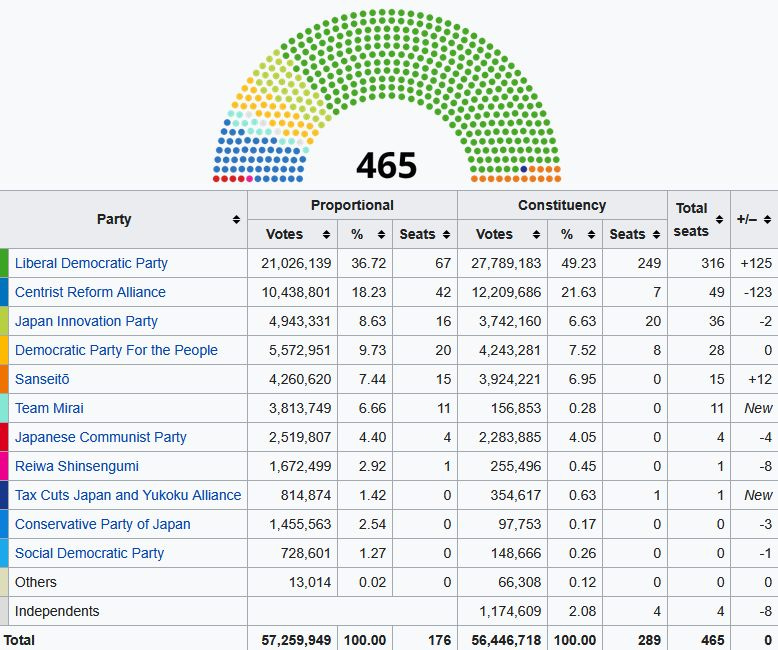Select the Independents row label
This screenshot has width=778, height=650.
[57, 611]
